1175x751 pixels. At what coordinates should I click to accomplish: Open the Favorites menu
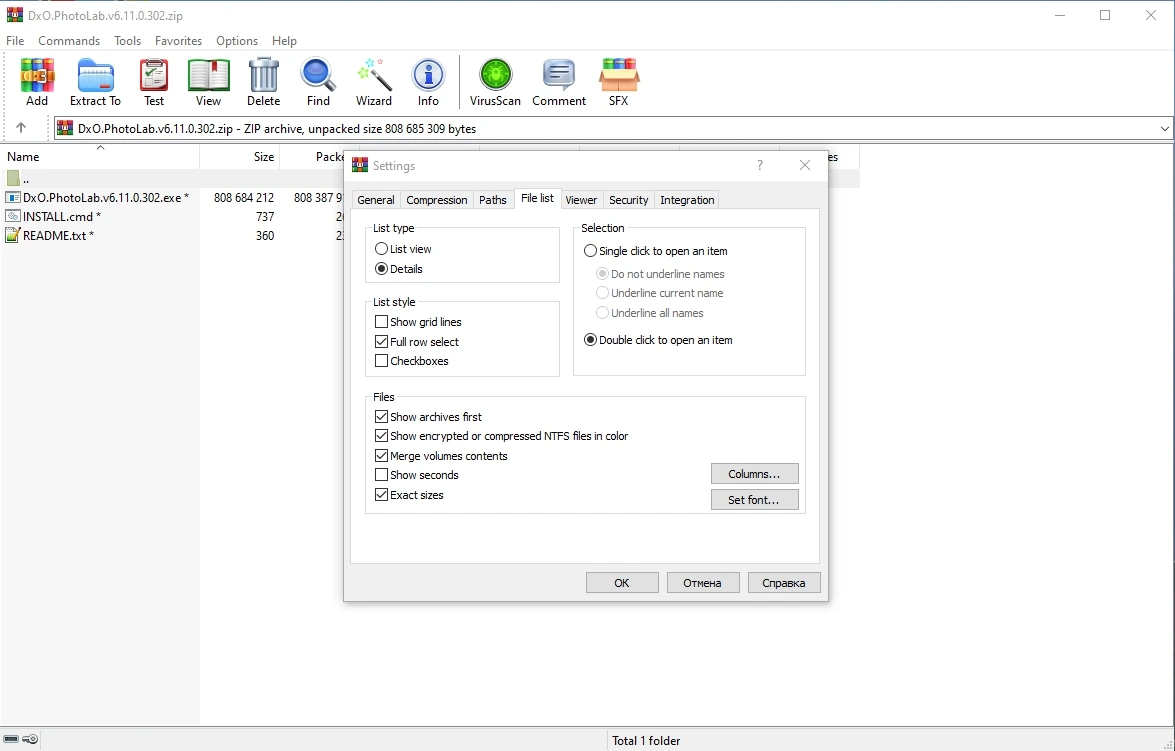[178, 40]
